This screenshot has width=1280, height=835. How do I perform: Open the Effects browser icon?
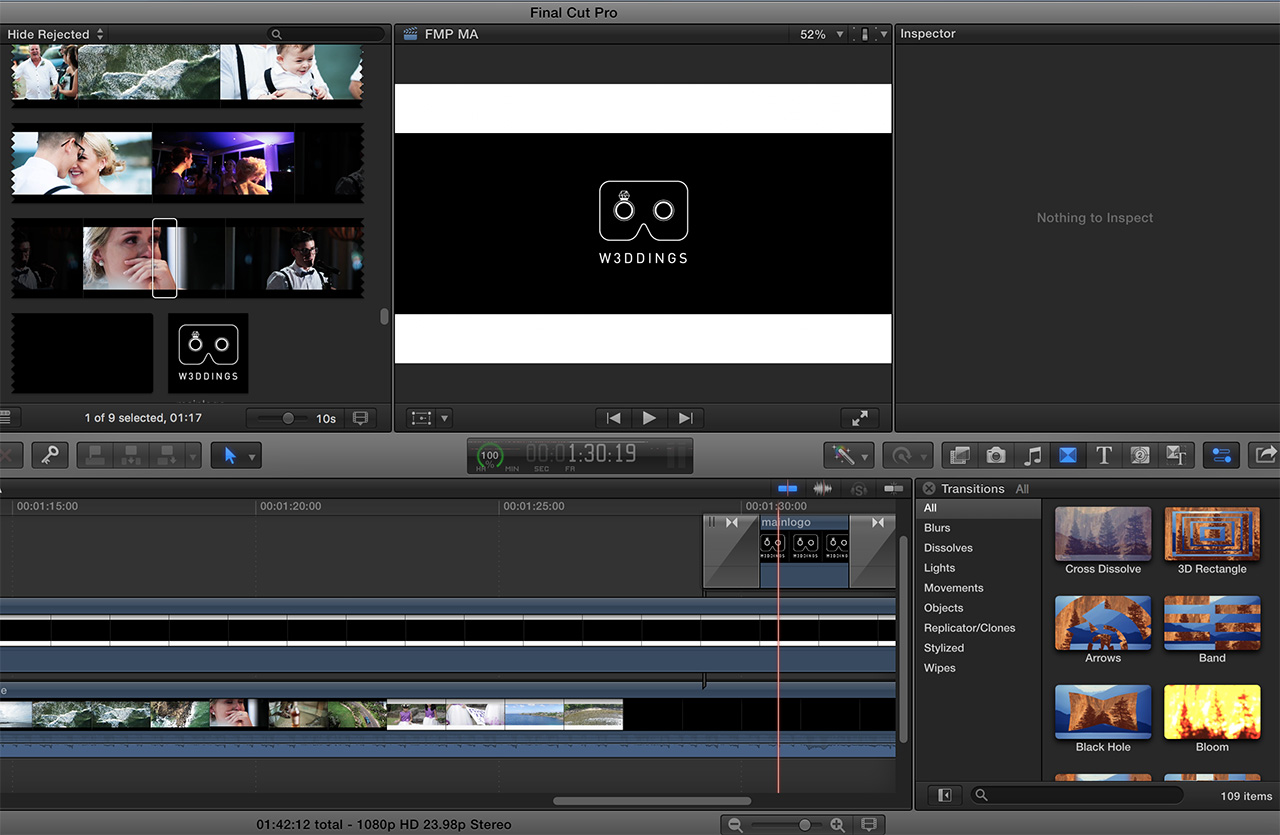point(959,455)
